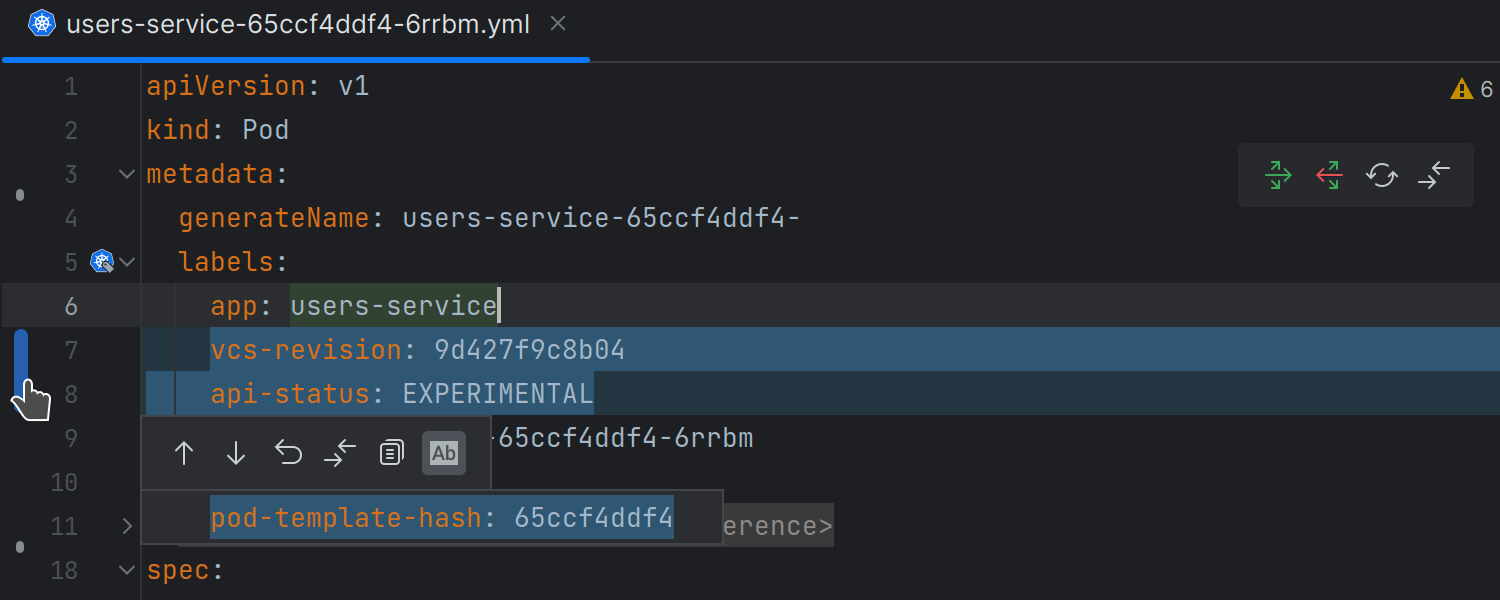This screenshot has height=600, width=1500.
Task: Click the red pull-from-cluster arrow icon
Action: (1329, 174)
